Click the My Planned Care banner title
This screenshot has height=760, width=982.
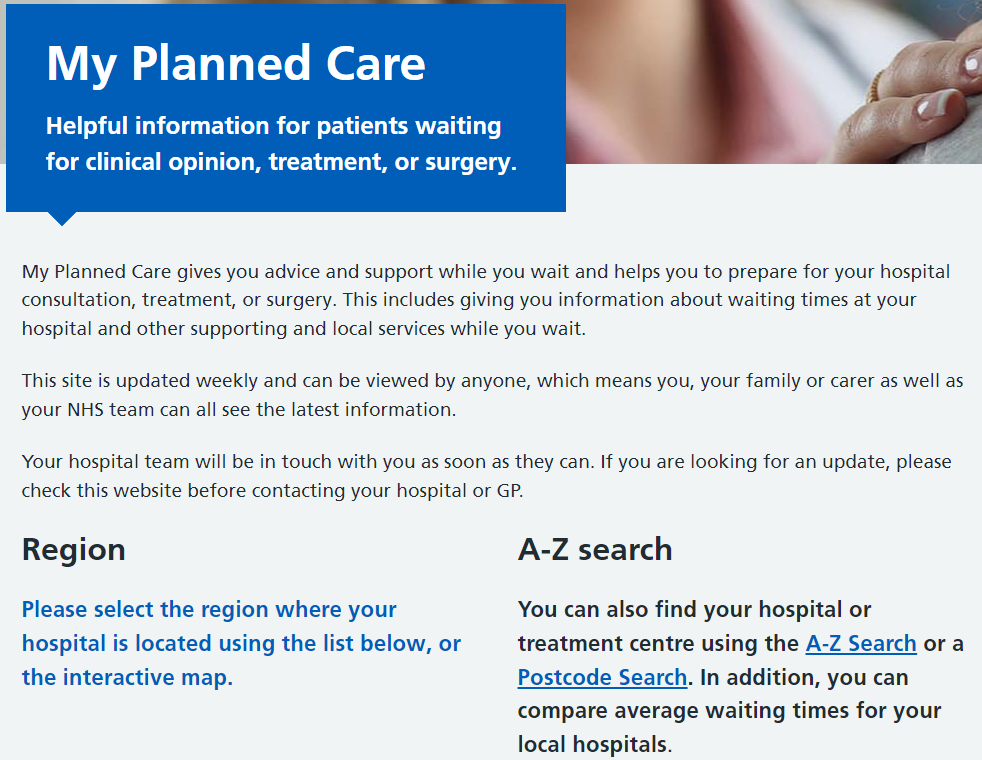pos(236,63)
